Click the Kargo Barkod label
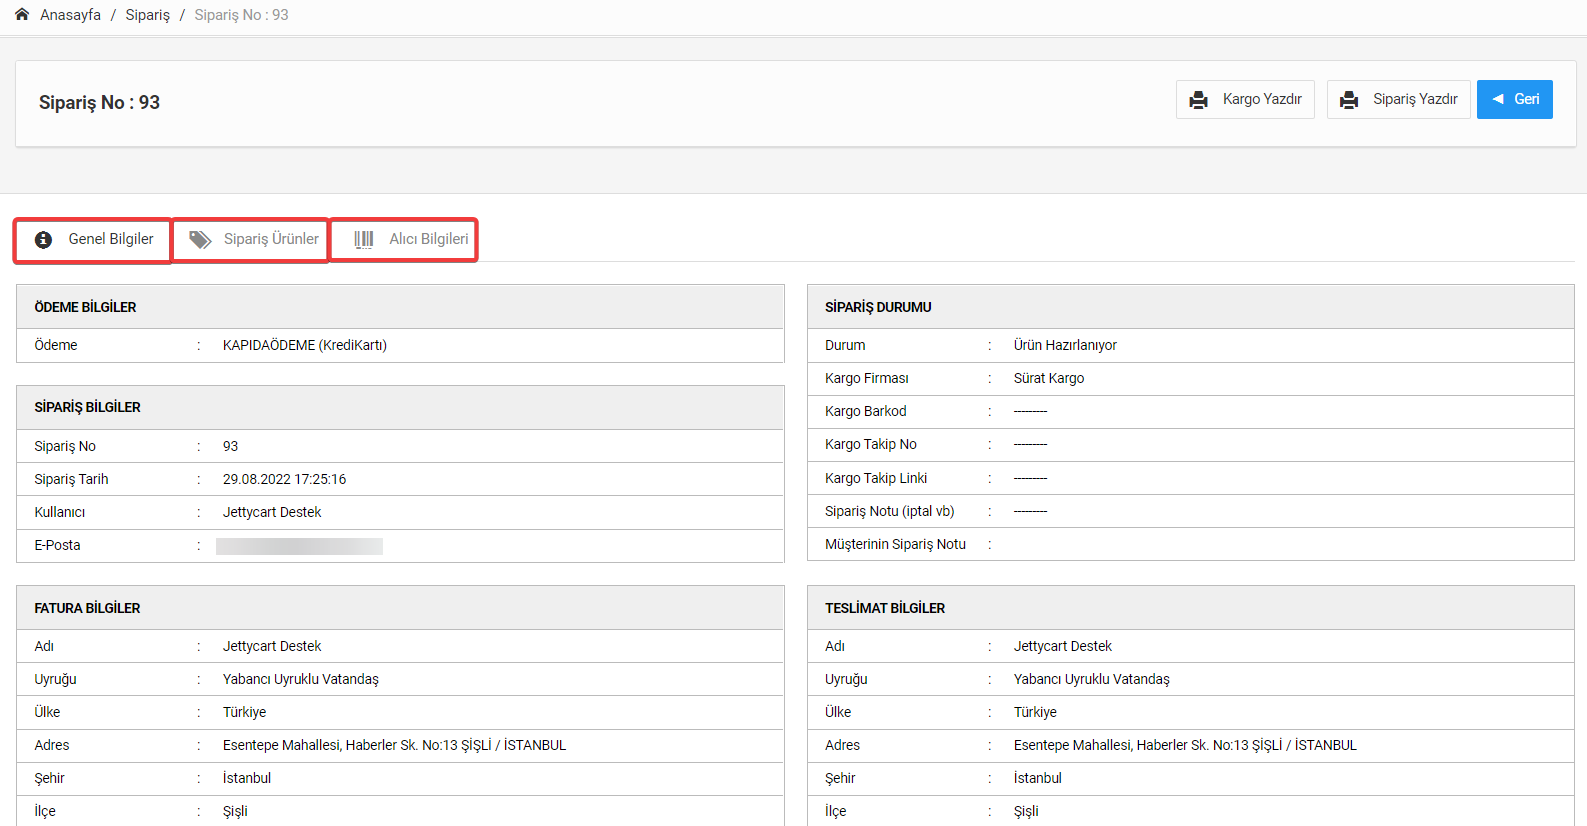1587x826 pixels. [x=865, y=411]
